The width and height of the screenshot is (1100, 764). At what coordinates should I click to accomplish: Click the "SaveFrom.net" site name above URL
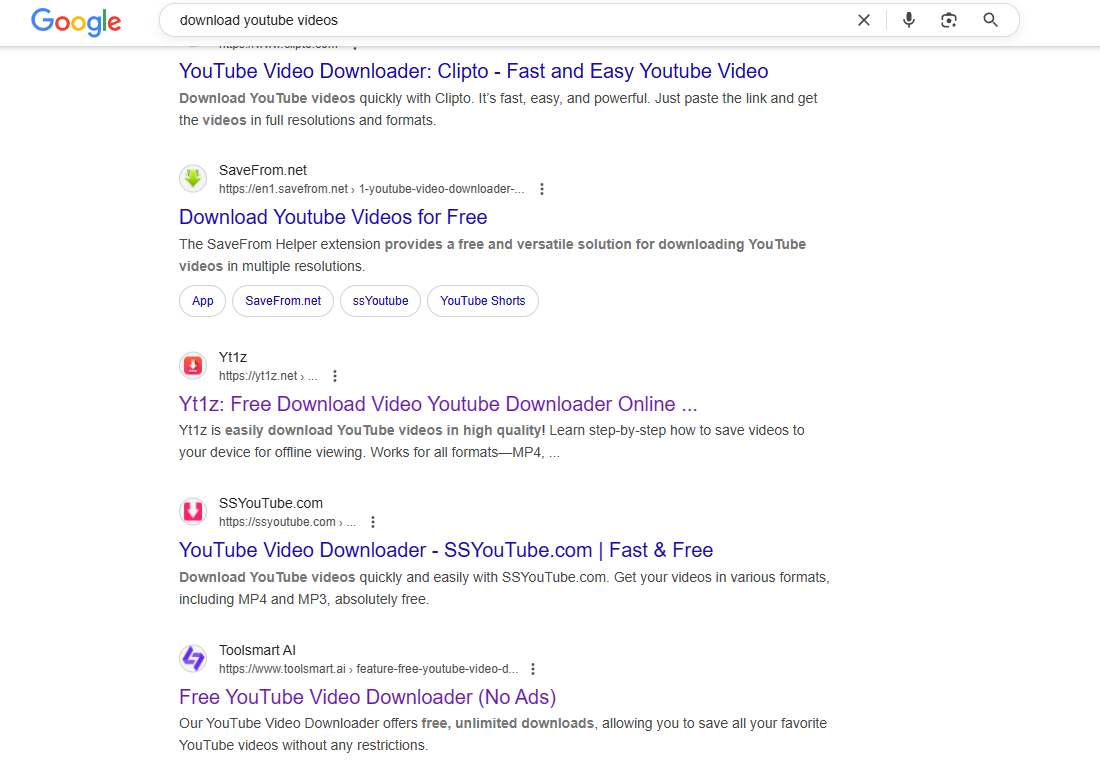263,170
